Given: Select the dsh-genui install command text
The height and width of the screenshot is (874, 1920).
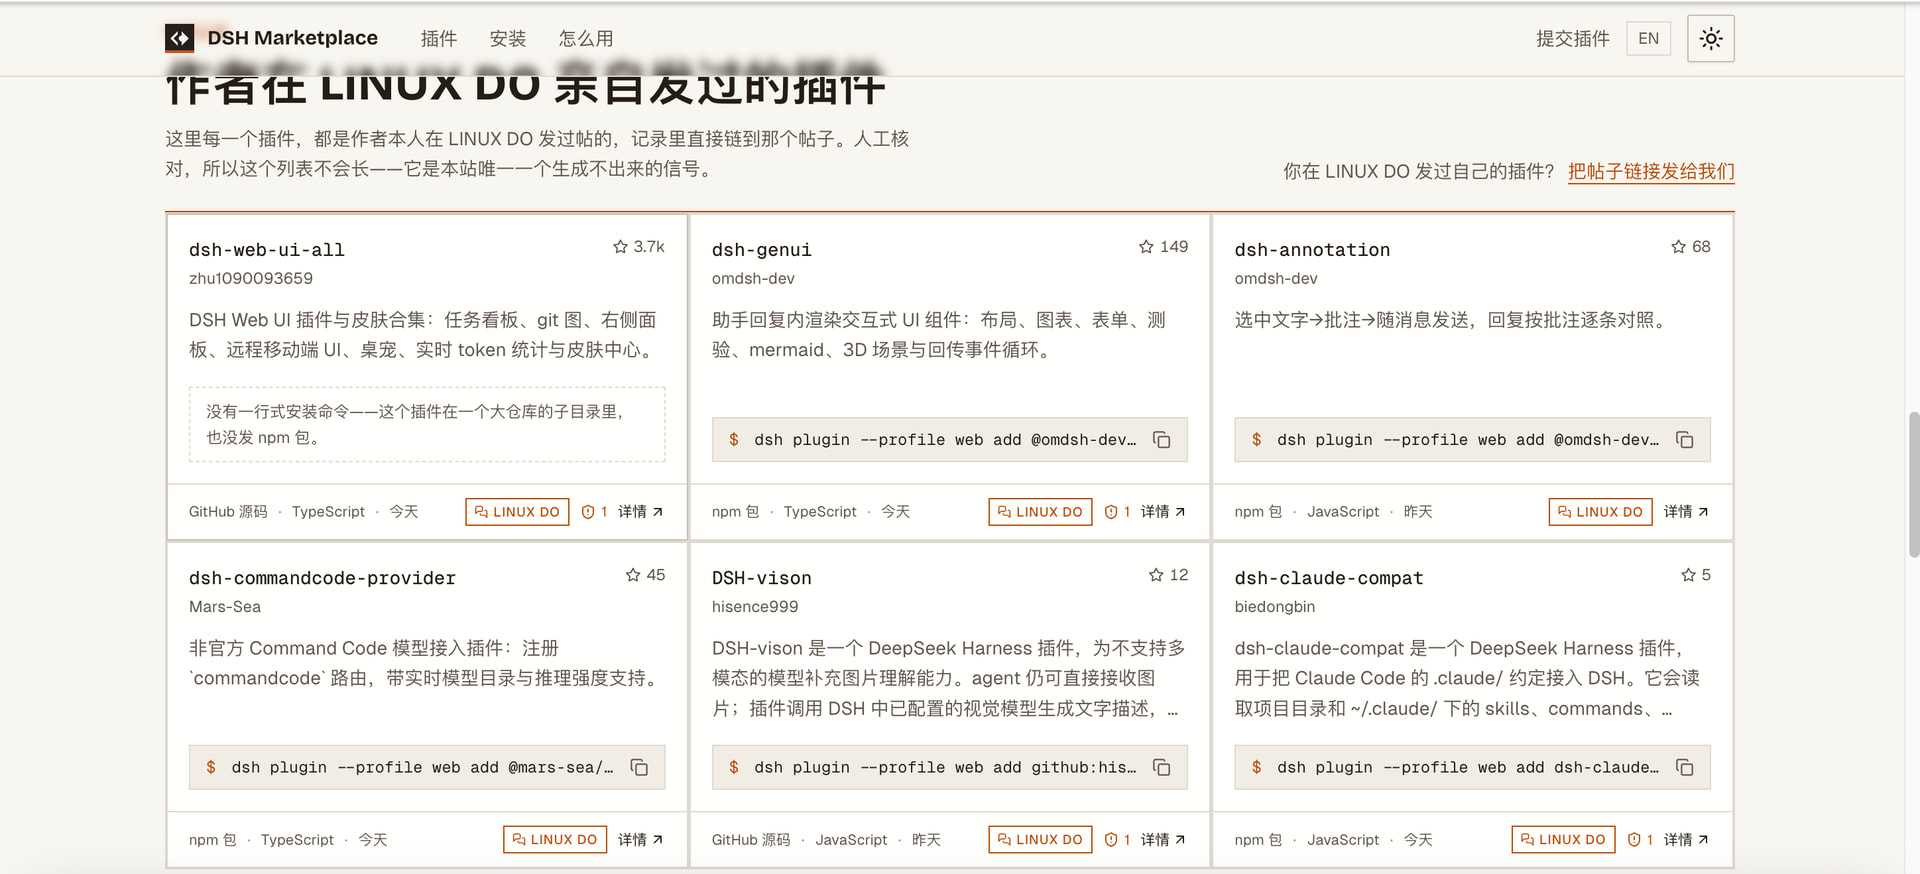Looking at the screenshot, I should pyautogui.click(x=945, y=440).
